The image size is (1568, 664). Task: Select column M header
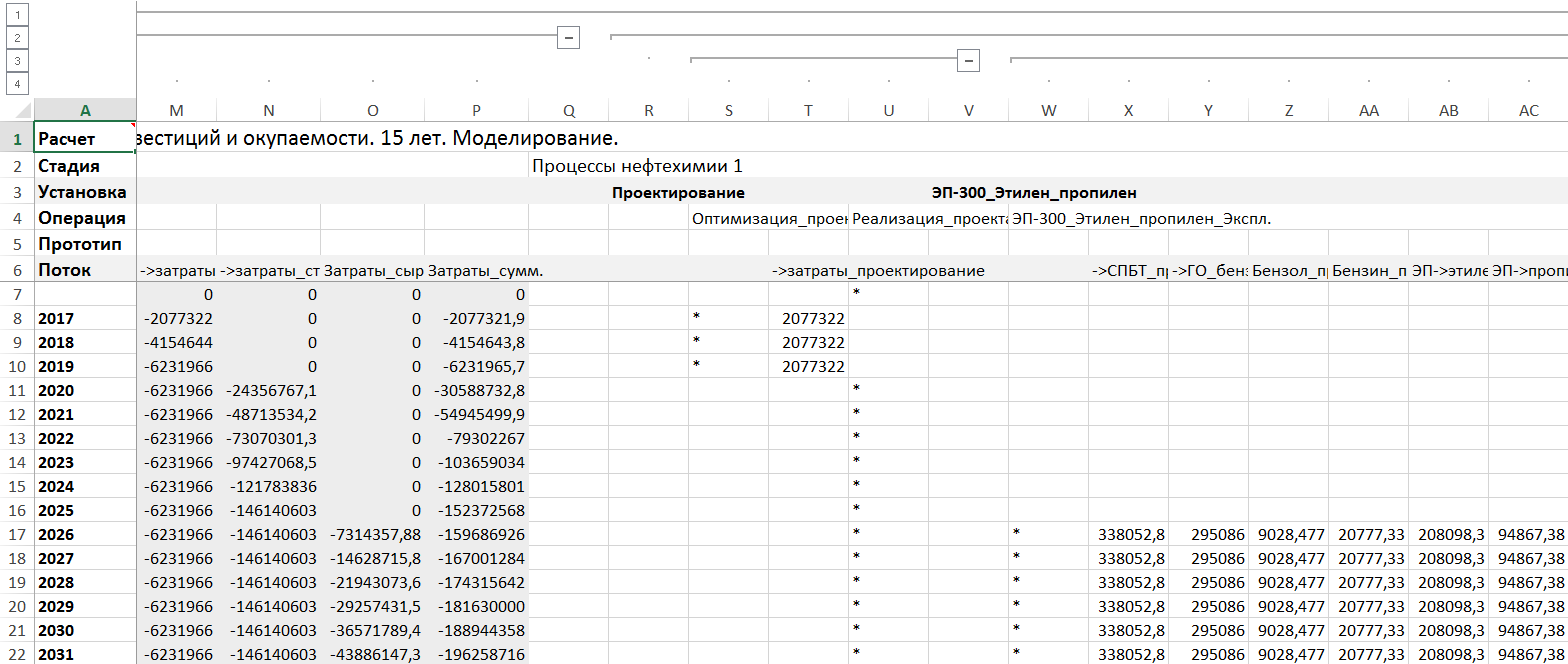(176, 110)
